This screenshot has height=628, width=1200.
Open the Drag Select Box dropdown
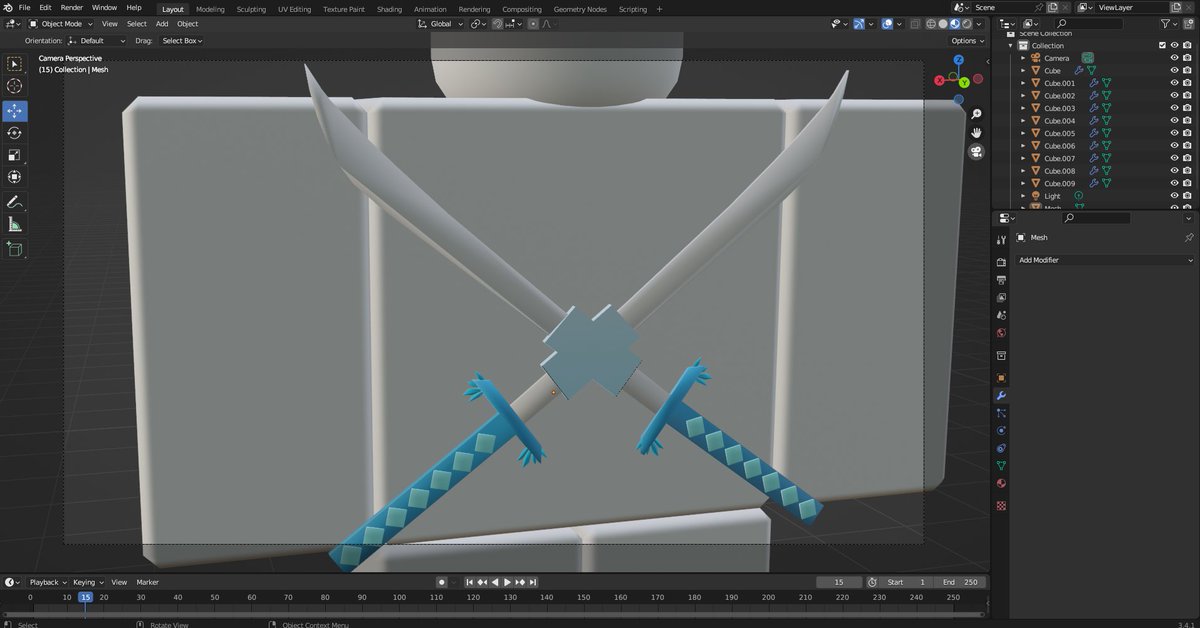click(182, 41)
